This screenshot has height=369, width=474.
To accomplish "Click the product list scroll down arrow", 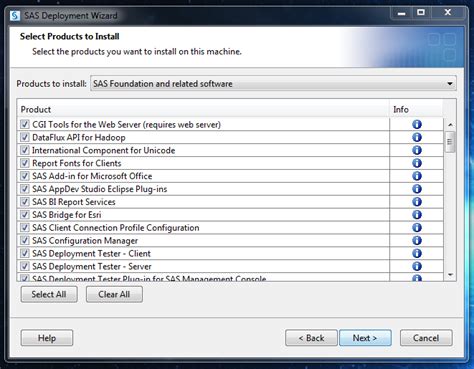I will pos(450,275).
